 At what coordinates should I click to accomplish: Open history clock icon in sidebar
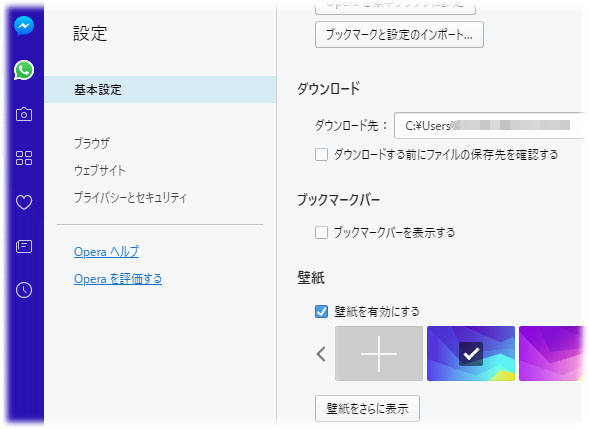[x=24, y=290]
